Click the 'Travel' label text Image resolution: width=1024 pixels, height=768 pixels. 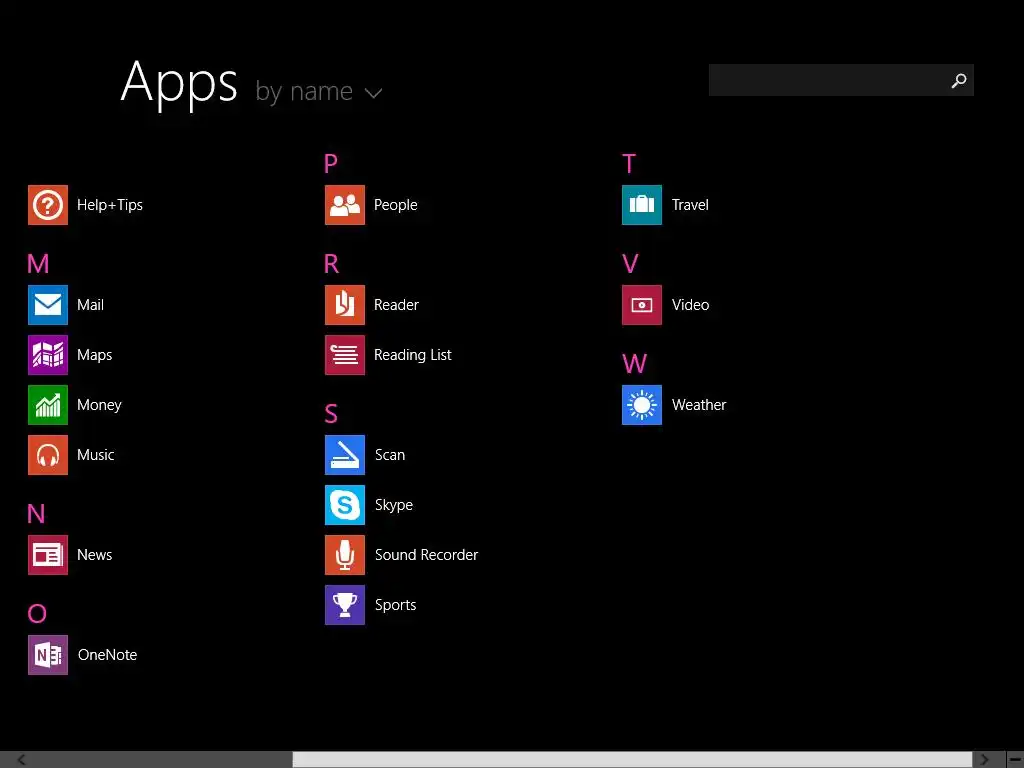pos(690,205)
